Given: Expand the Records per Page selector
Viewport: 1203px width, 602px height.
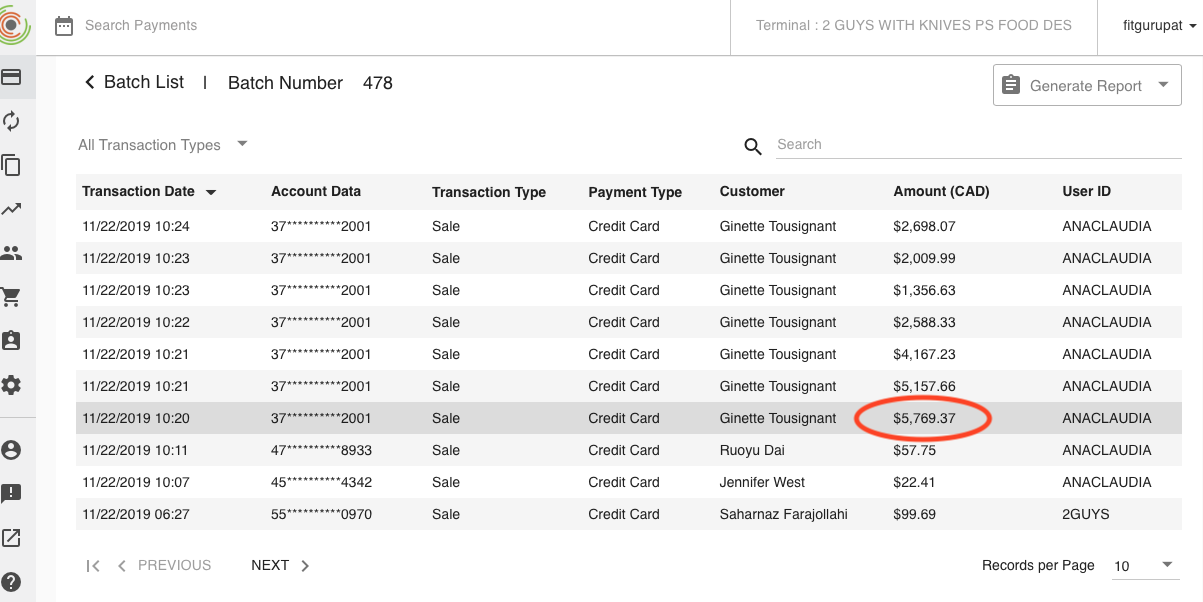Looking at the screenshot, I should [1145, 566].
